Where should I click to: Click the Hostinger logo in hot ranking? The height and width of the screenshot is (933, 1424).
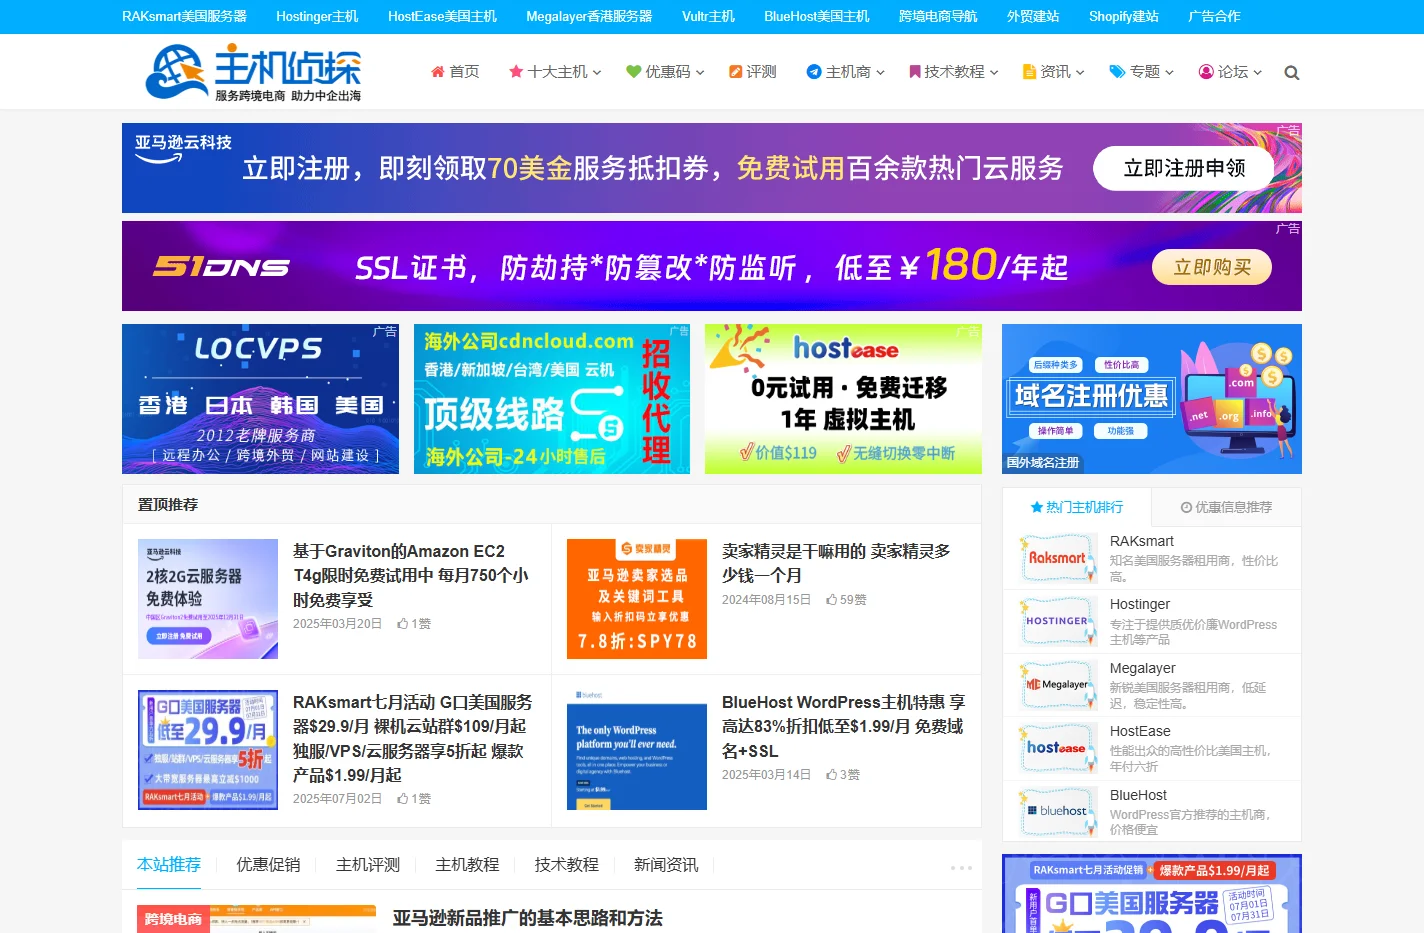pos(1058,622)
